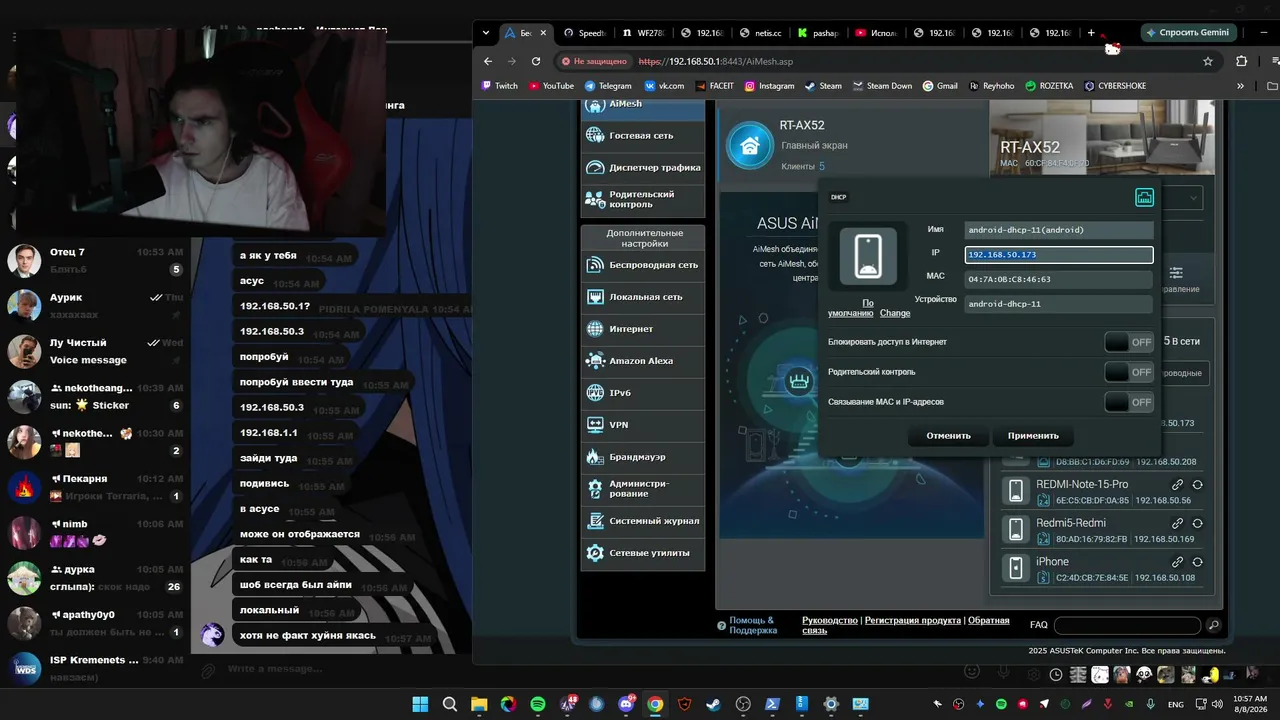The height and width of the screenshot is (720, 1280).
Task: Click the ethernet port icon in client dialog
Action: [1144, 198]
